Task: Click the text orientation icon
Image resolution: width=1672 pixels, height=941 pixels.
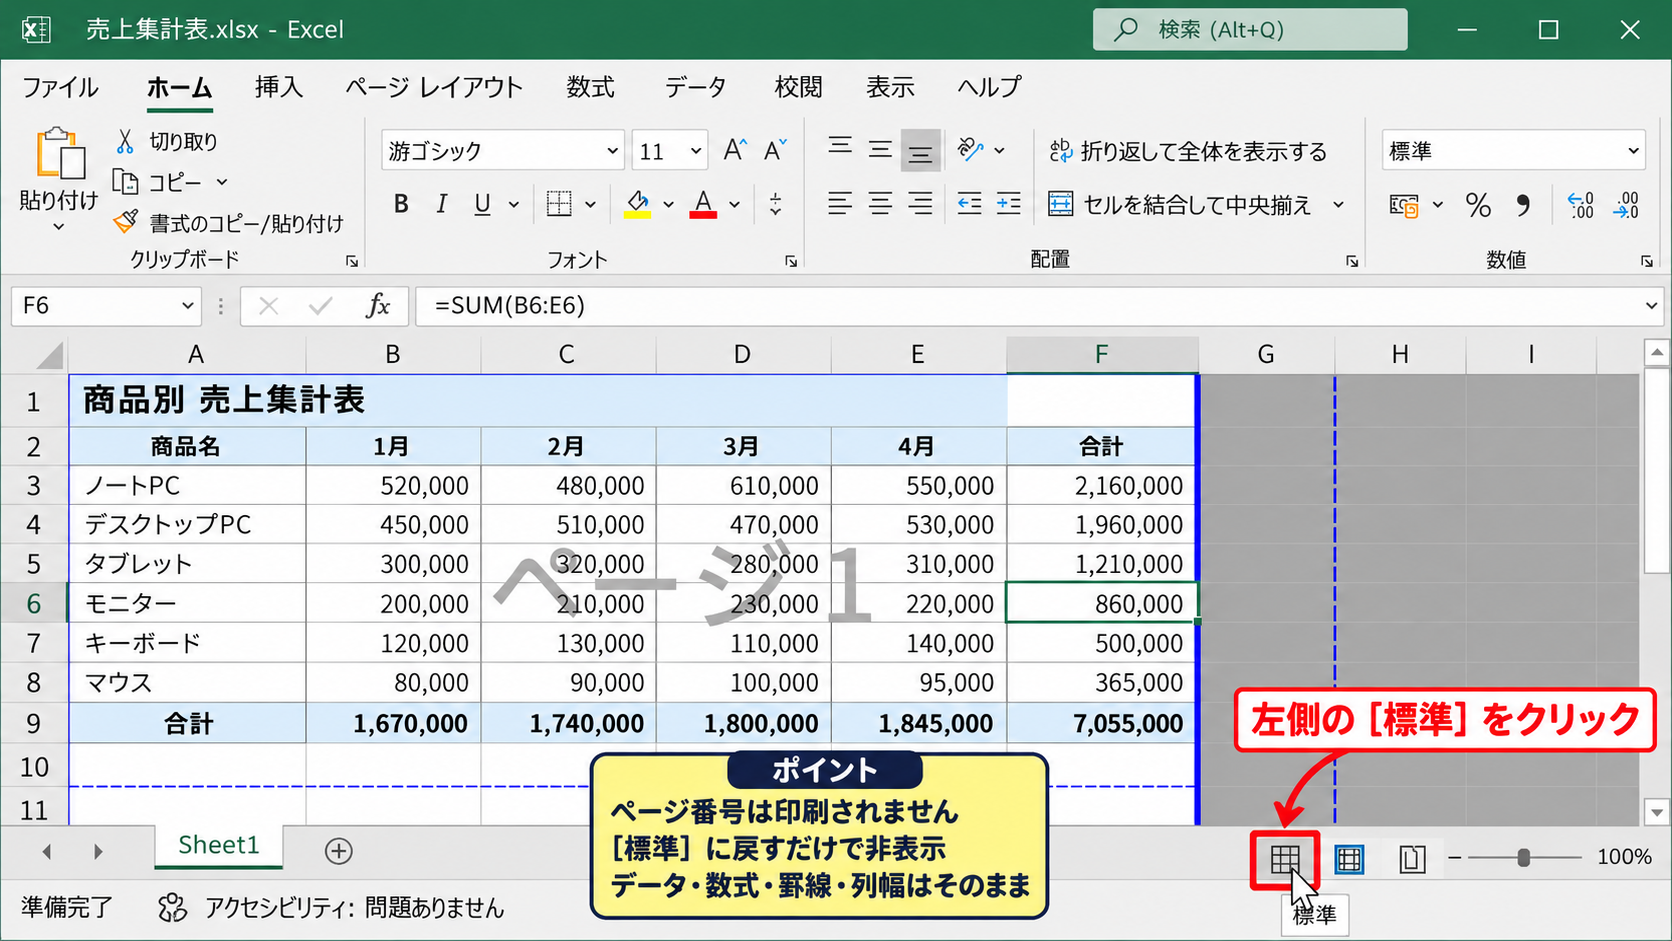Action: point(970,150)
